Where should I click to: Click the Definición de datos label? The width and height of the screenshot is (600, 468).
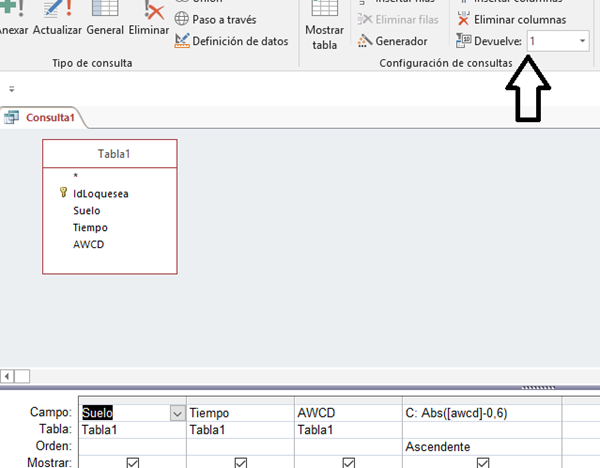(240, 41)
